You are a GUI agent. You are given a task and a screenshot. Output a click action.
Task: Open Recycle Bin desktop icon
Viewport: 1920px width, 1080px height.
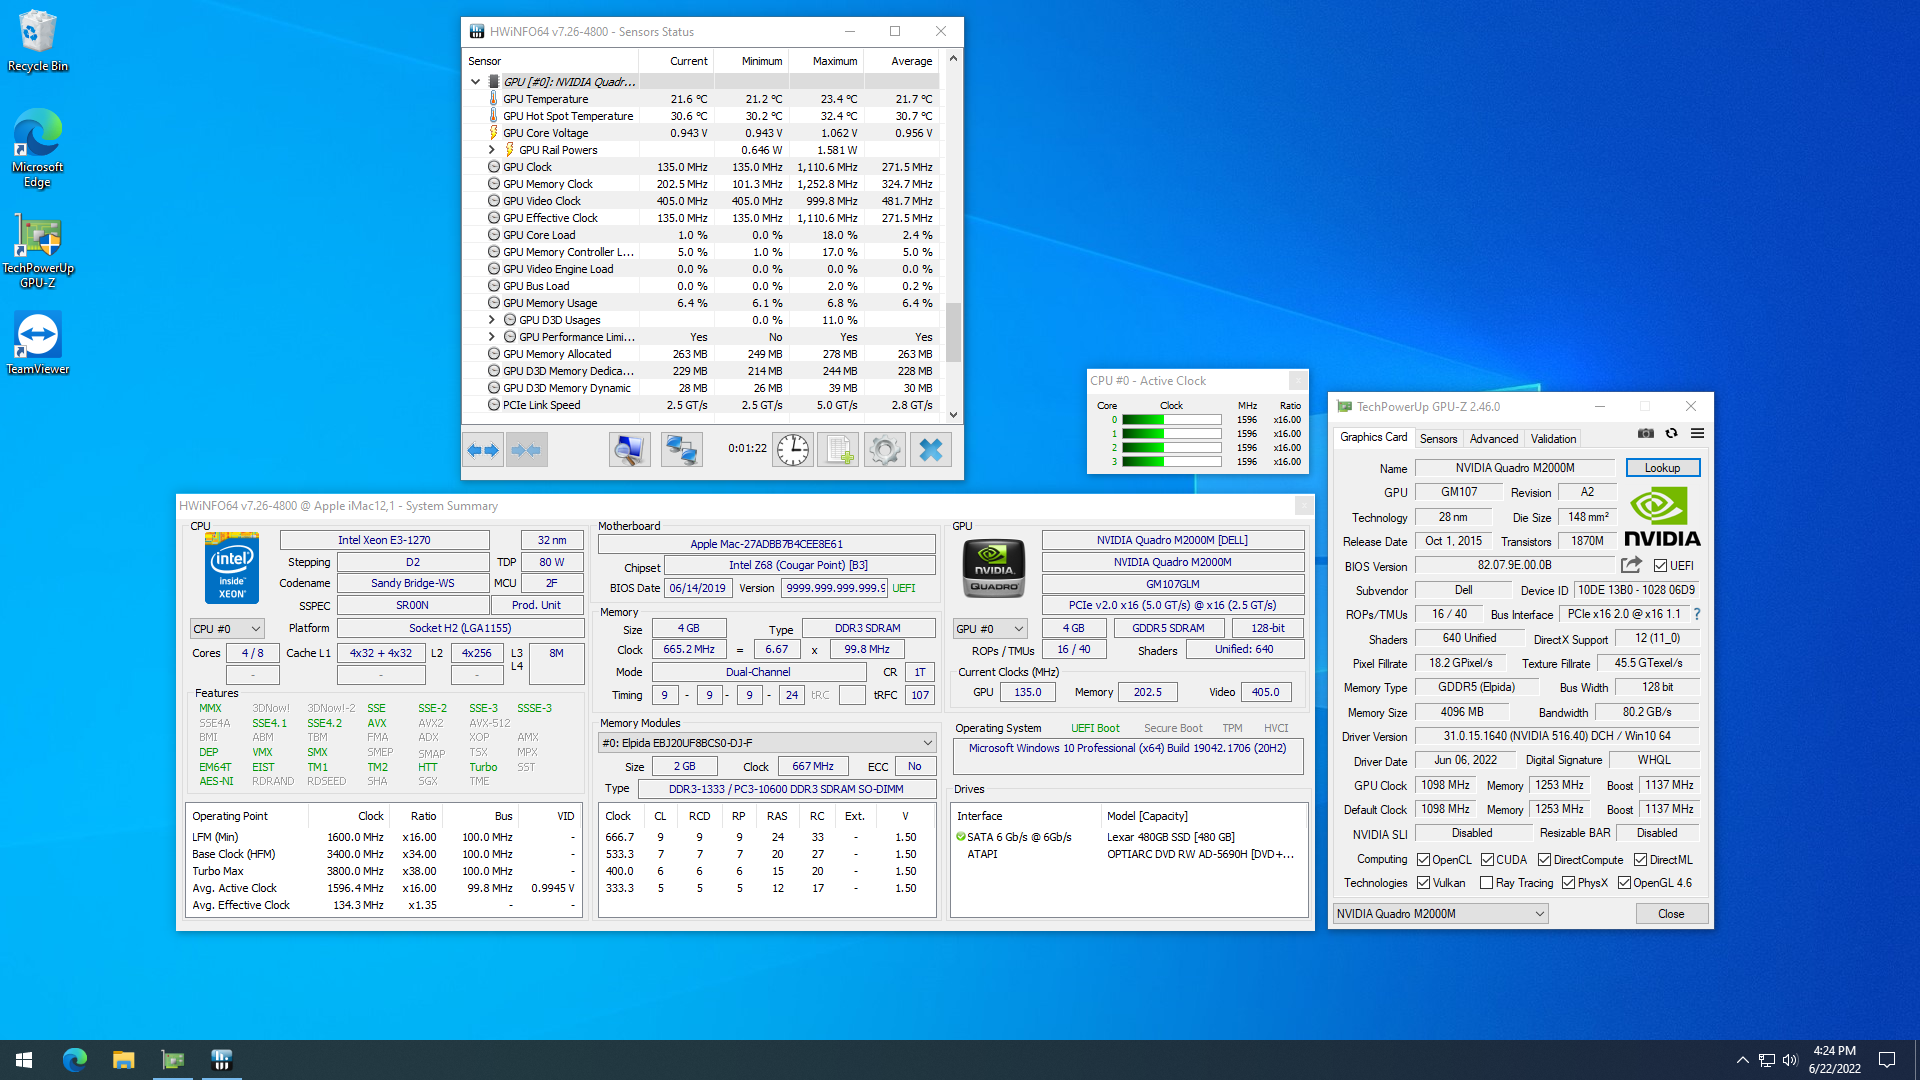pyautogui.click(x=38, y=42)
